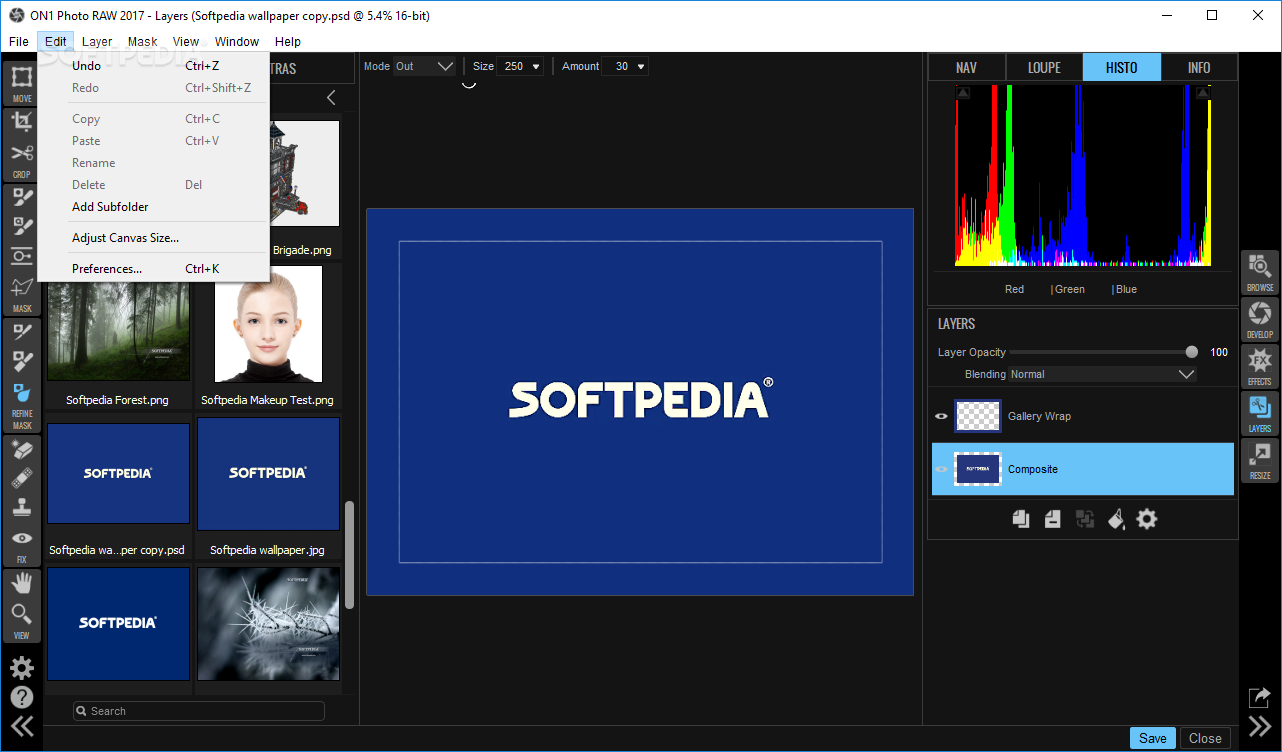Switch to the Browse module
1282x752 pixels.
tap(1260, 272)
